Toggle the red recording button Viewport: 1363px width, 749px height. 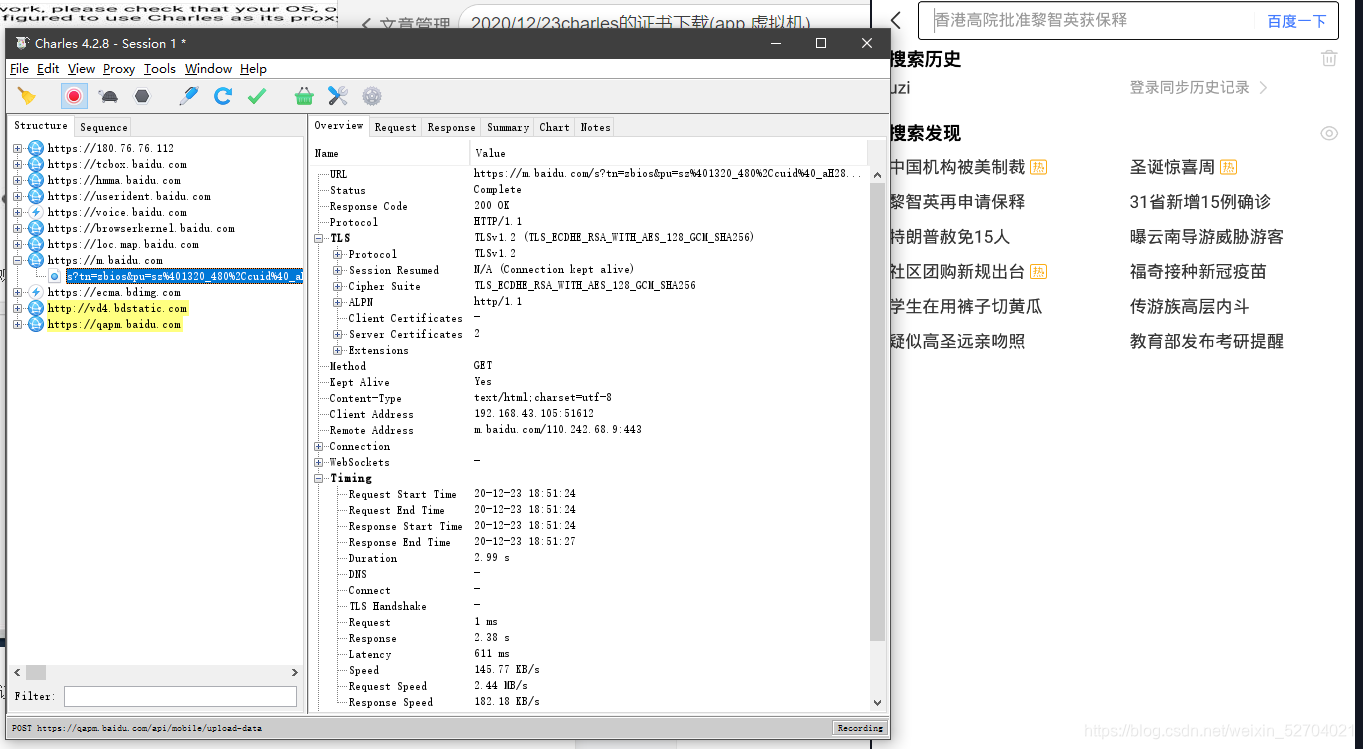click(x=73, y=96)
